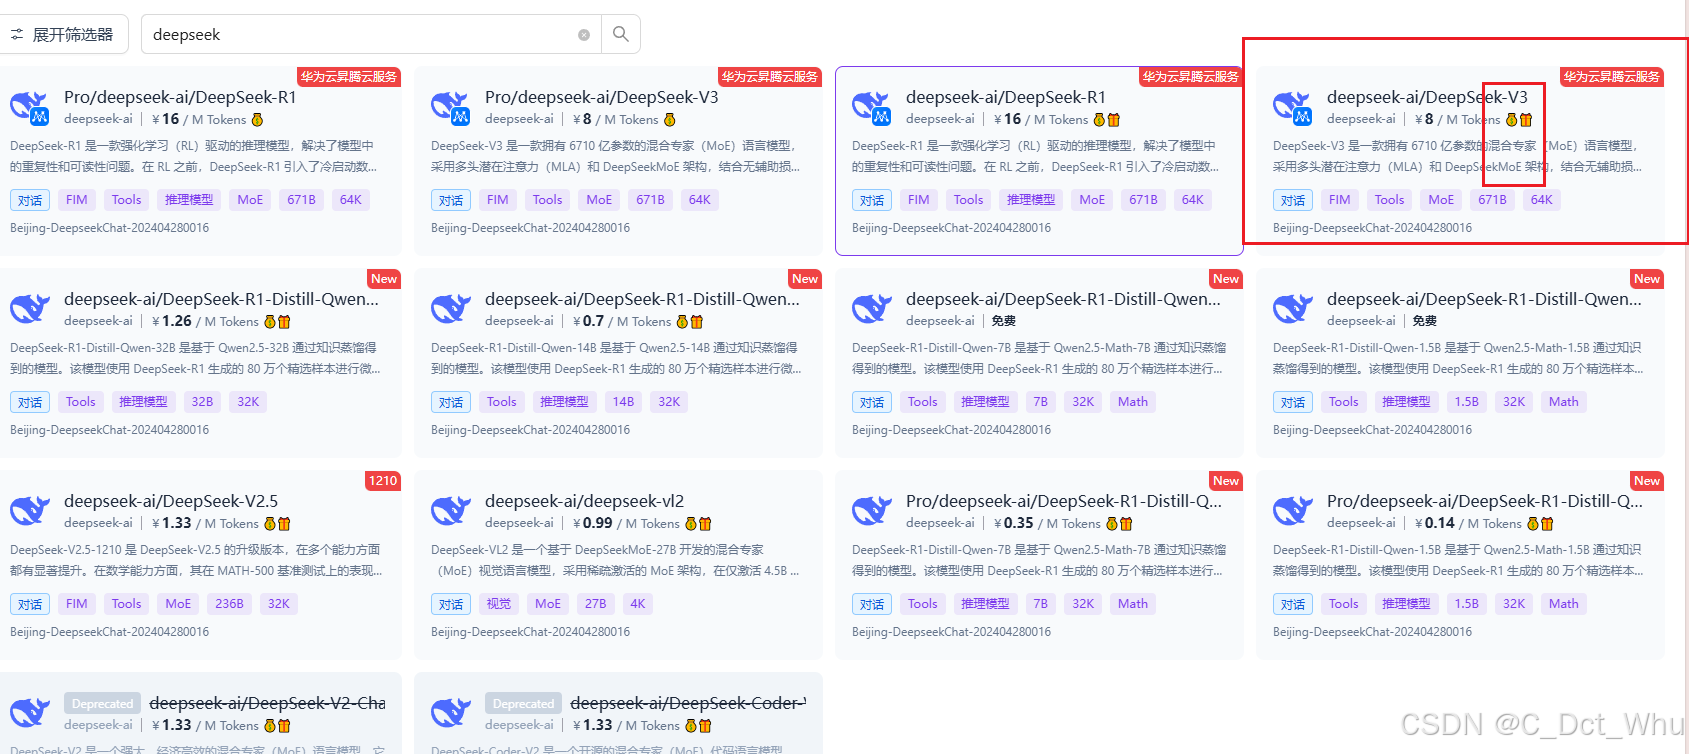Click Beijing-DeepseekChat-202404280016 on deepseek-vl2 card
This screenshot has height=754, width=1689.
[x=531, y=632]
